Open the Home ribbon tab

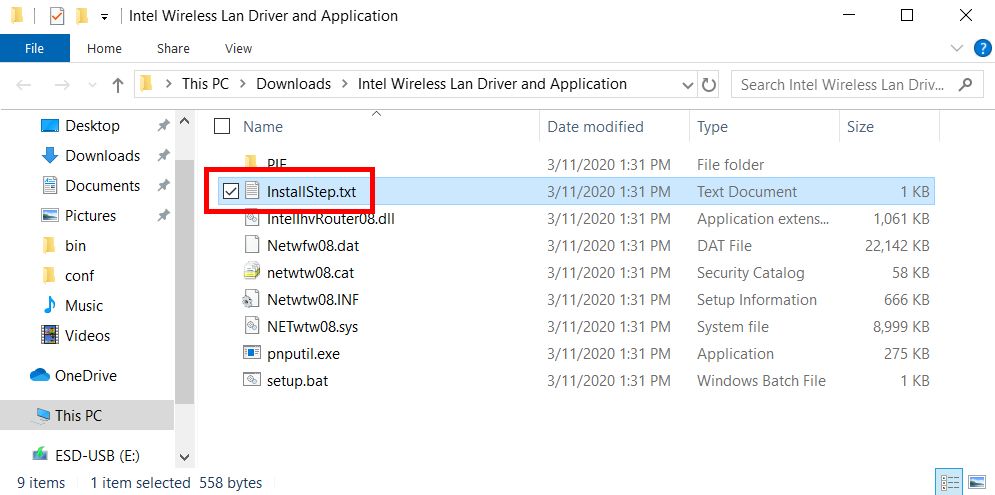click(104, 48)
